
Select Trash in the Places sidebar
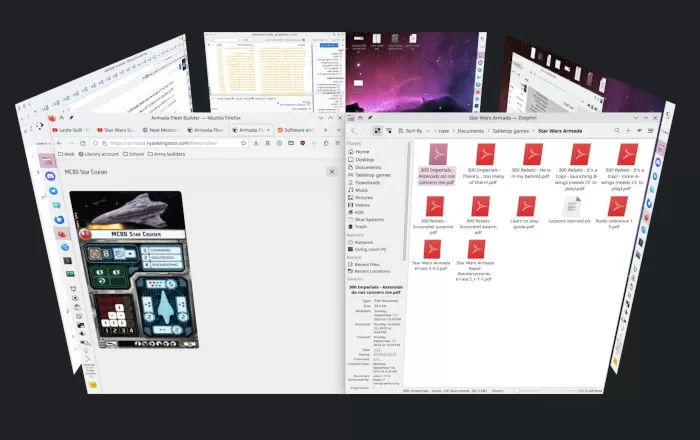click(x=362, y=226)
